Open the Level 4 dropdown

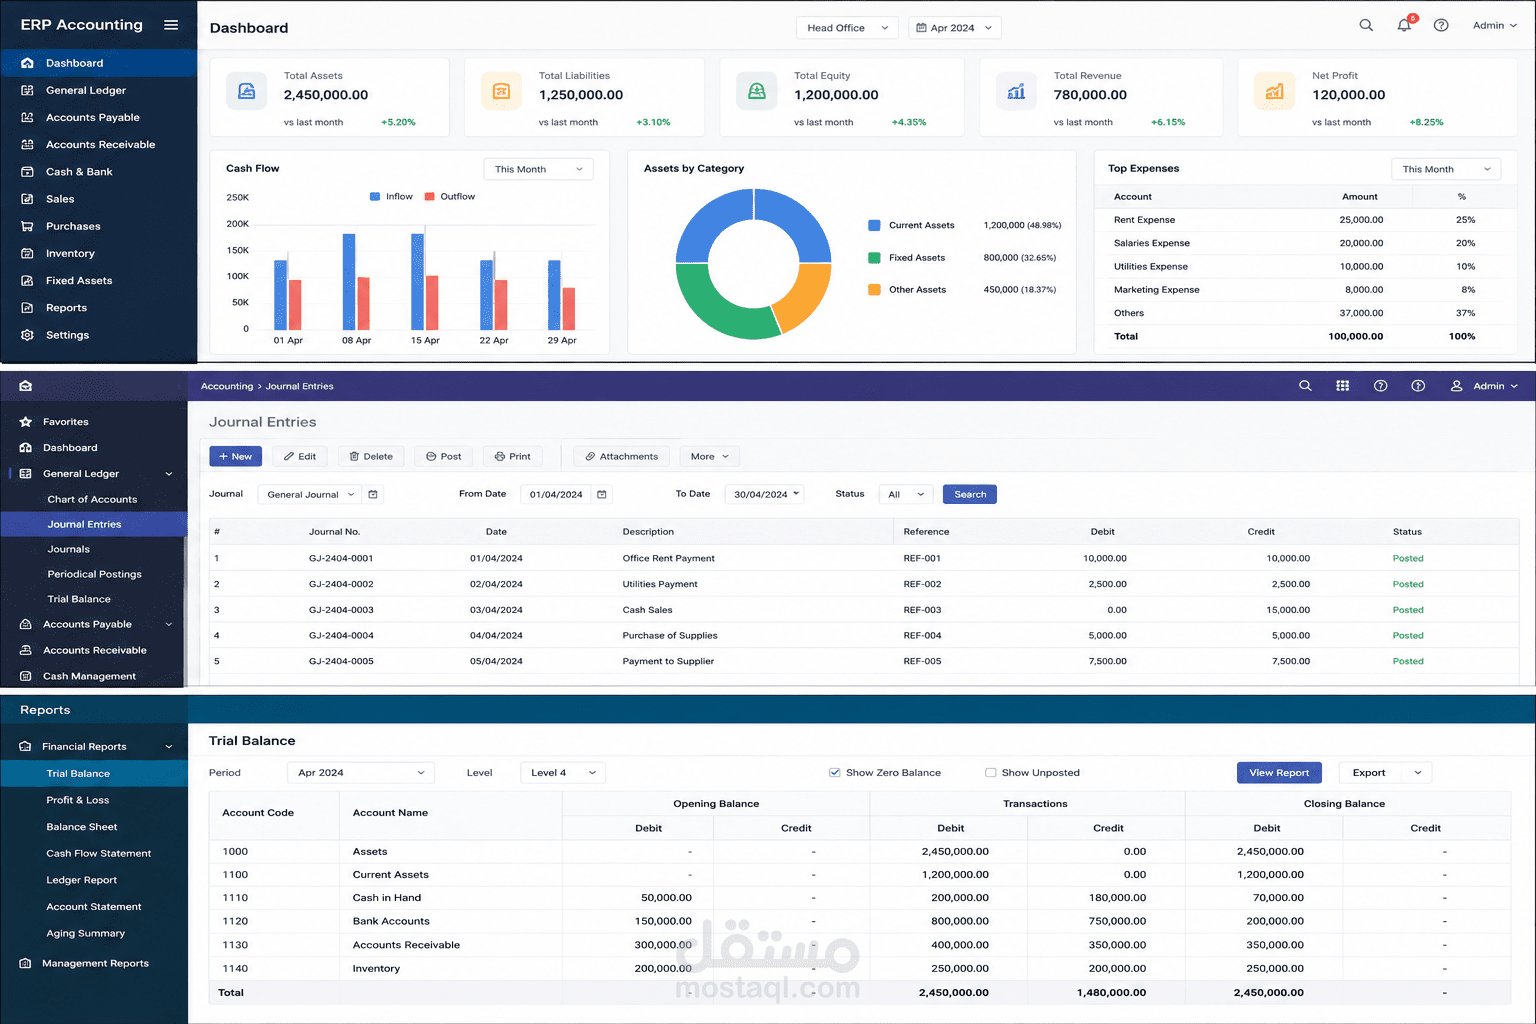click(x=563, y=773)
